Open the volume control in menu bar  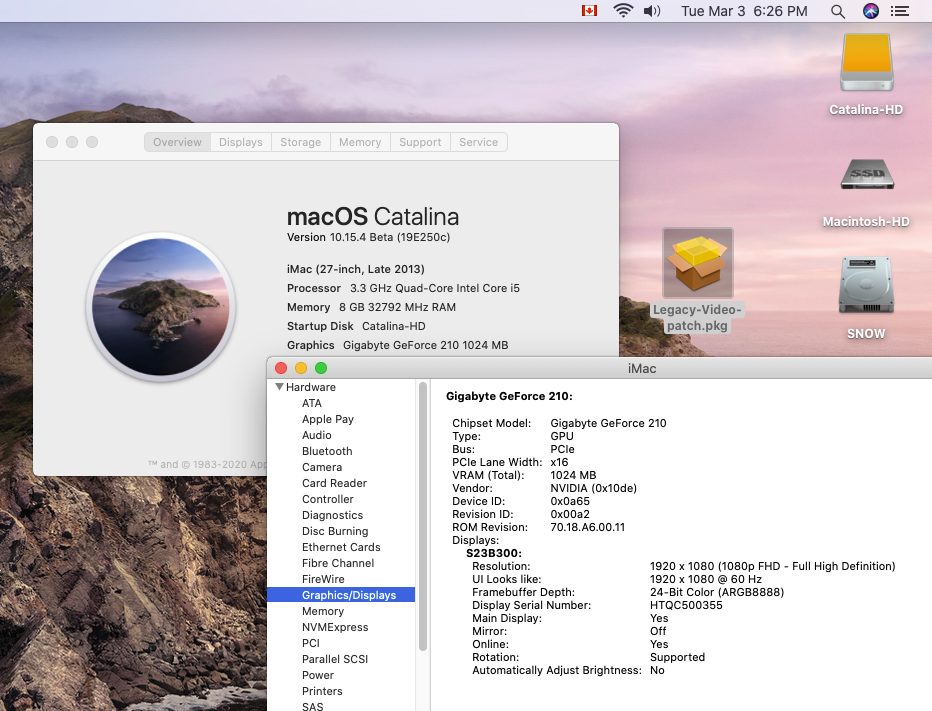coord(652,11)
